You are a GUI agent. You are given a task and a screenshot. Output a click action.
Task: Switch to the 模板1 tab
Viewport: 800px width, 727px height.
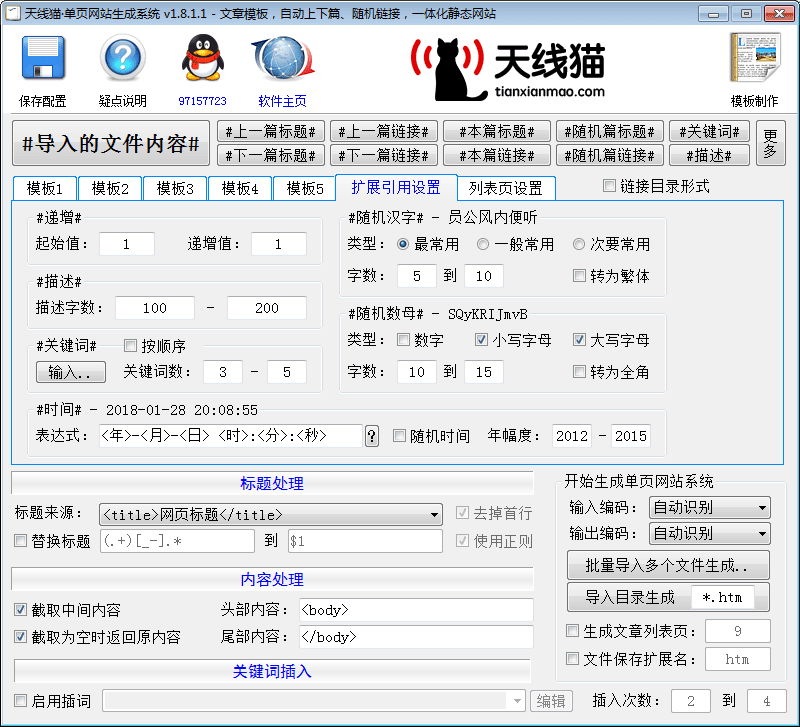pos(45,189)
